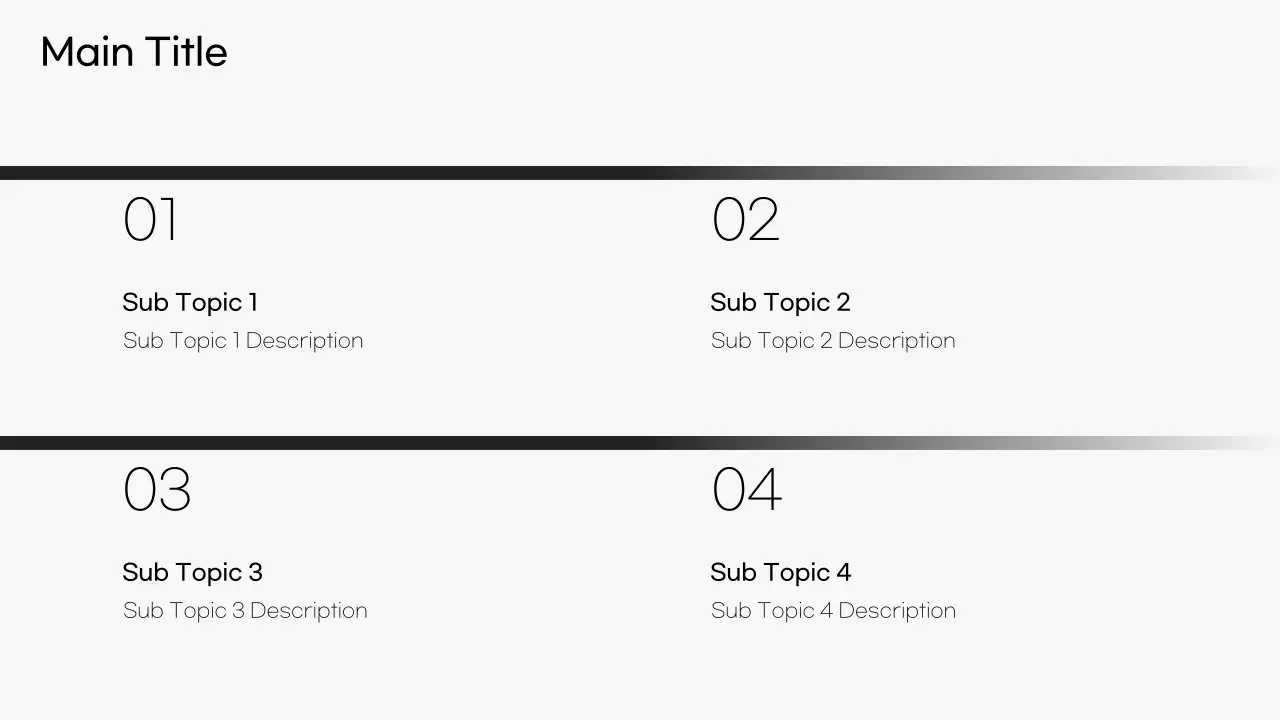Click the word 'Main' in the heading

88,53
